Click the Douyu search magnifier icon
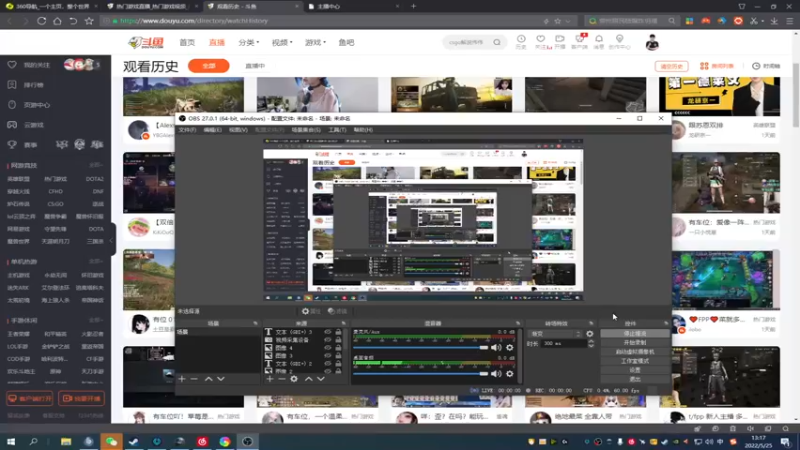The height and width of the screenshot is (450, 800). (x=497, y=42)
